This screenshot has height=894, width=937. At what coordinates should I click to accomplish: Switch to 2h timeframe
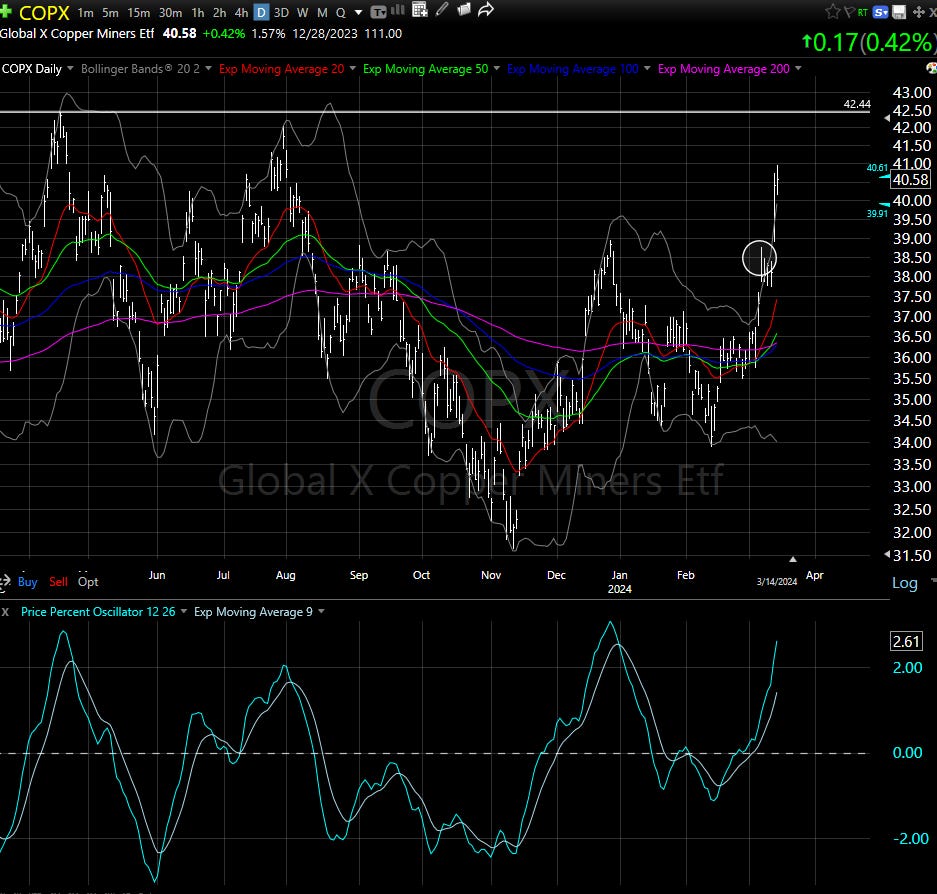tap(219, 13)
